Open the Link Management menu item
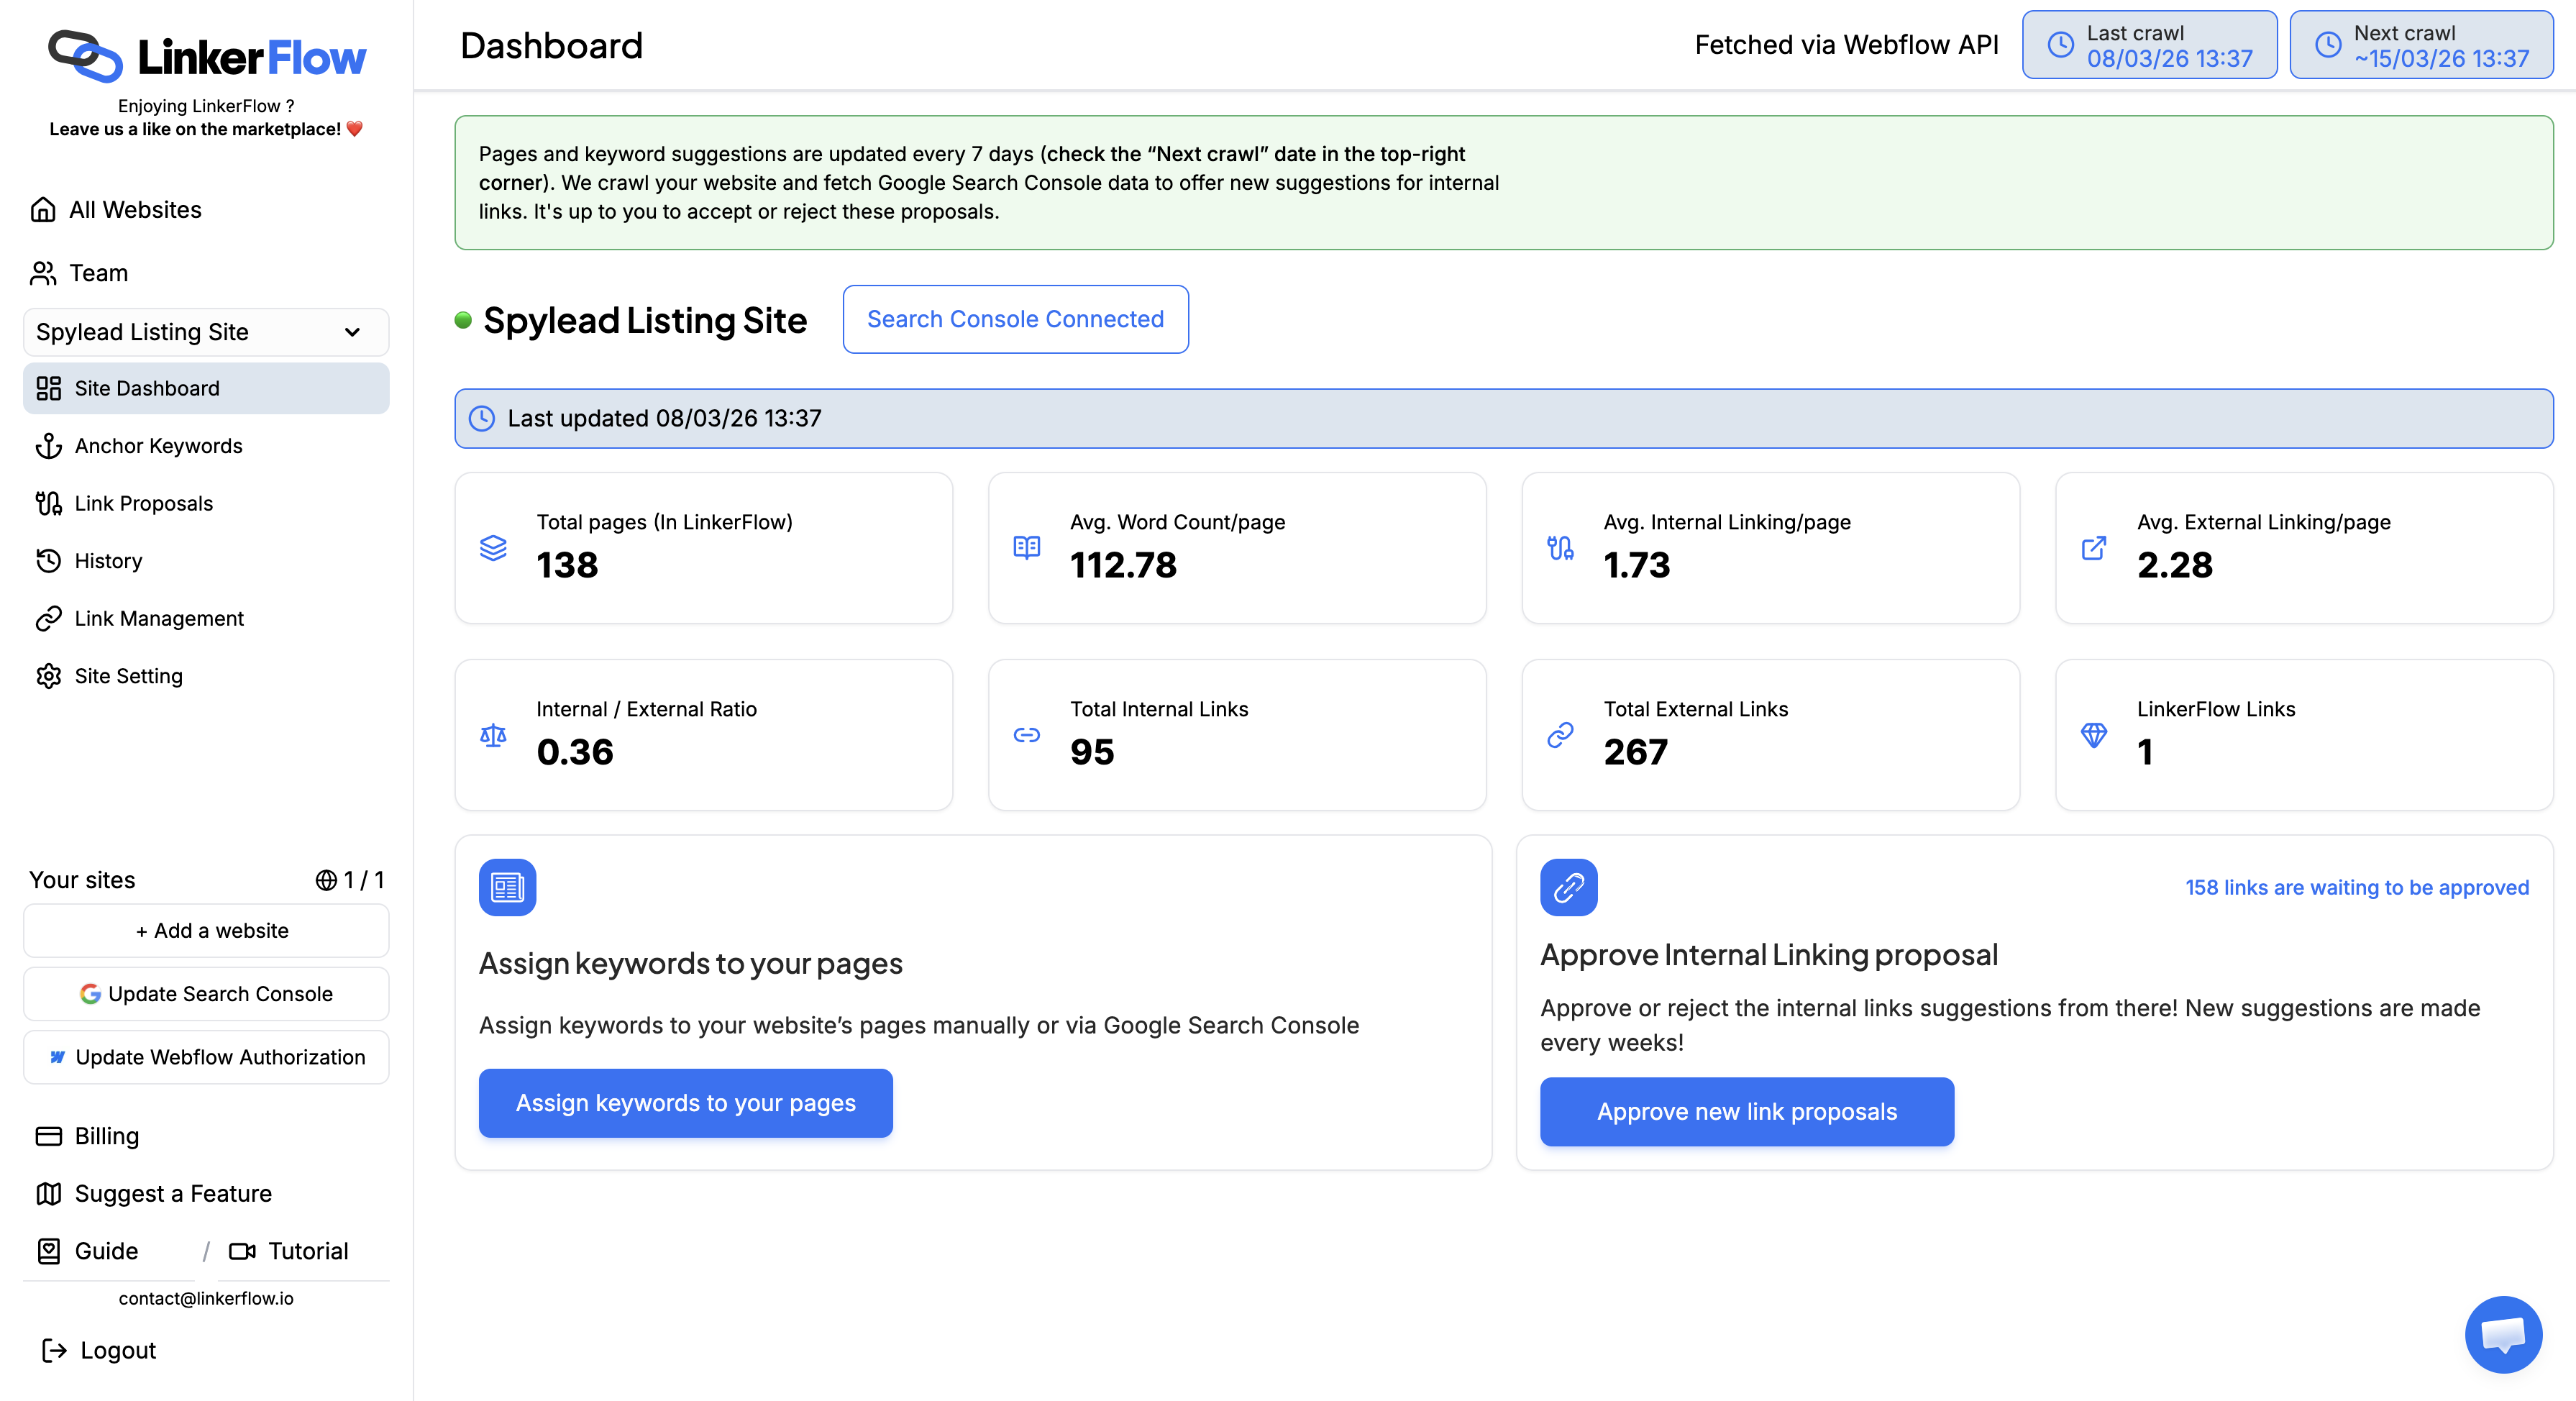2576x1401 pixels. tap(159, 619)
